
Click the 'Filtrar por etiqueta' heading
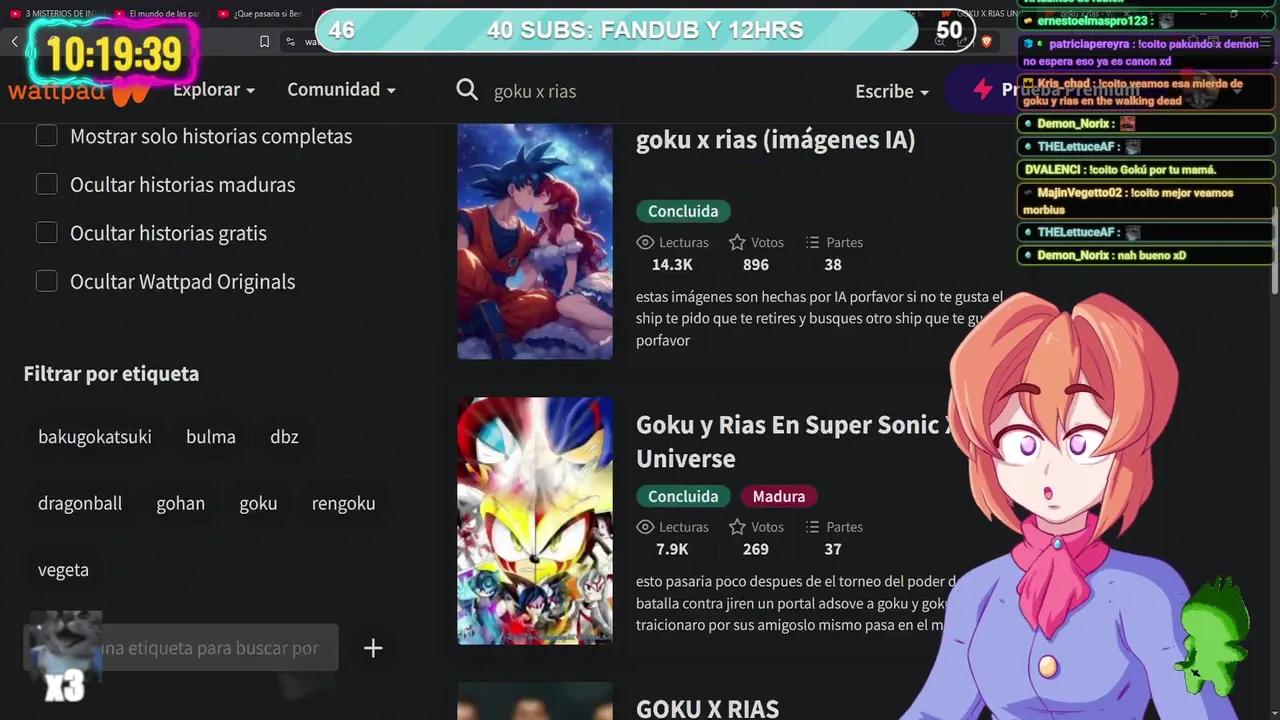[111, 374]
